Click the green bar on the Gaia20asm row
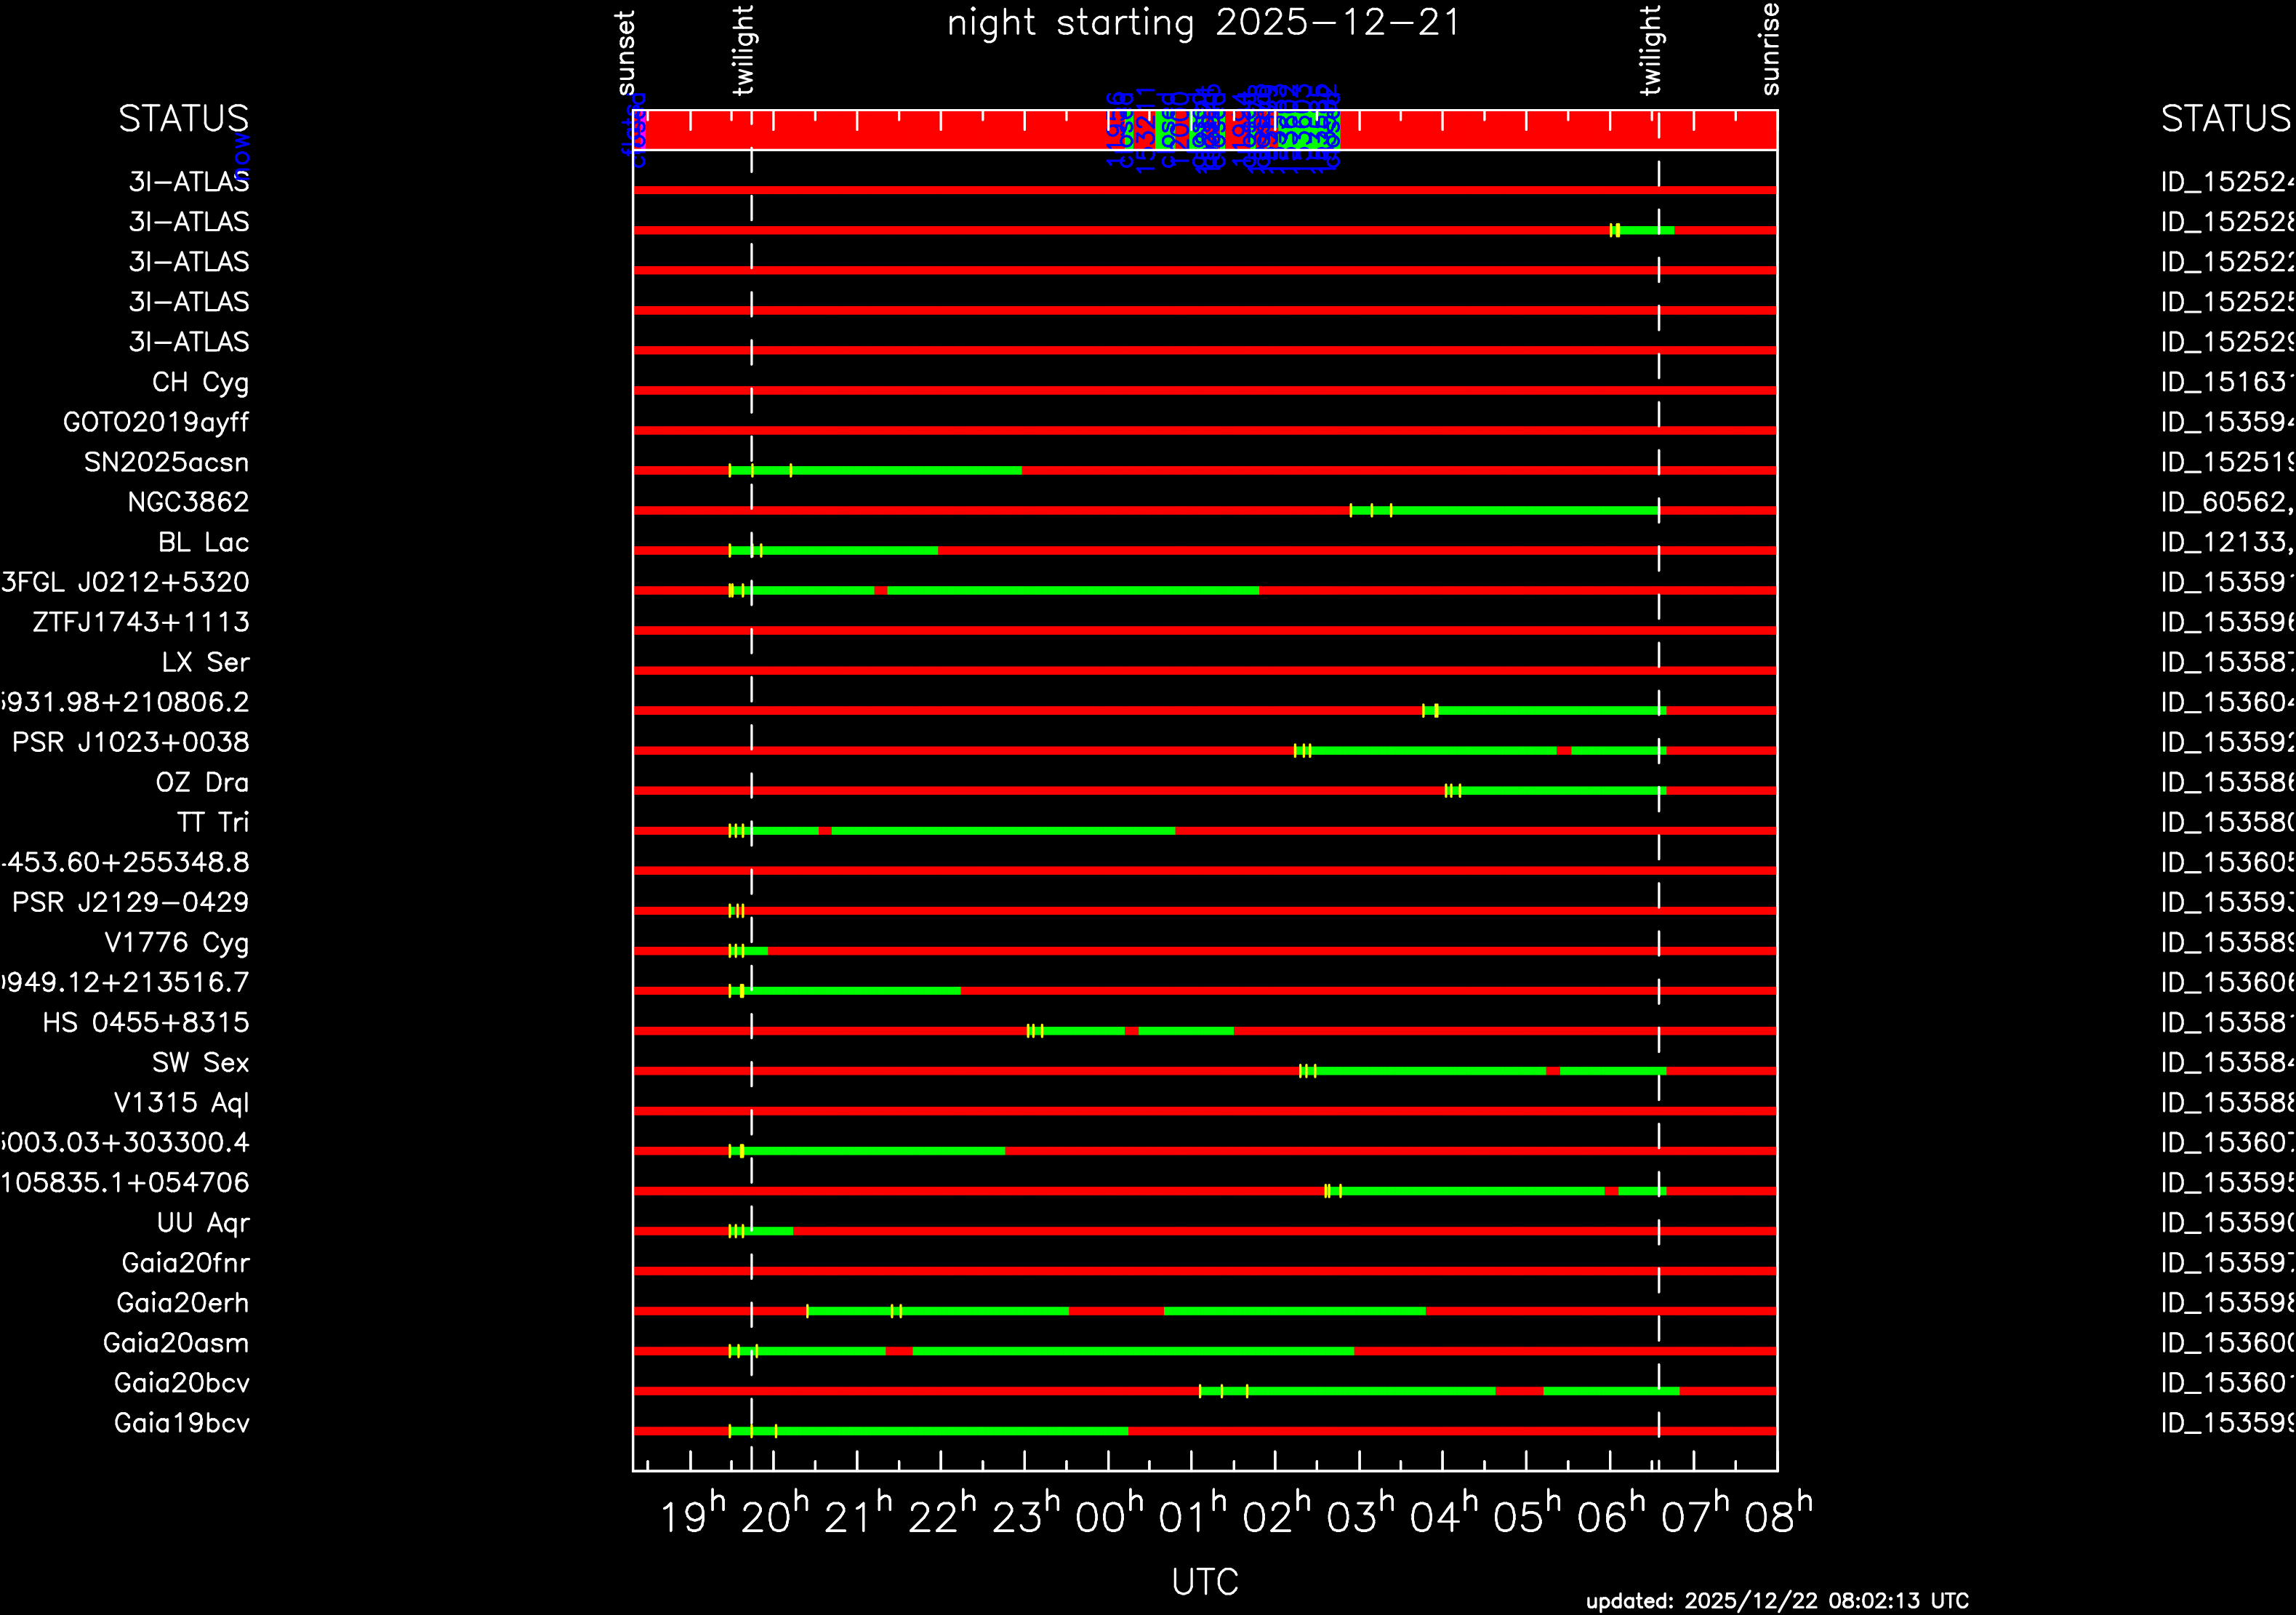 pos(1130,1351)
